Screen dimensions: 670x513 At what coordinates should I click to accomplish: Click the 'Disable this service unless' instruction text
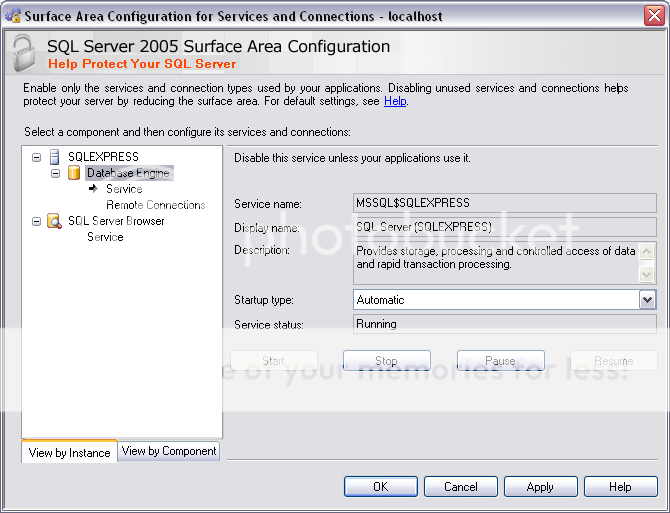pyautogui.click(x=352, y=158)
